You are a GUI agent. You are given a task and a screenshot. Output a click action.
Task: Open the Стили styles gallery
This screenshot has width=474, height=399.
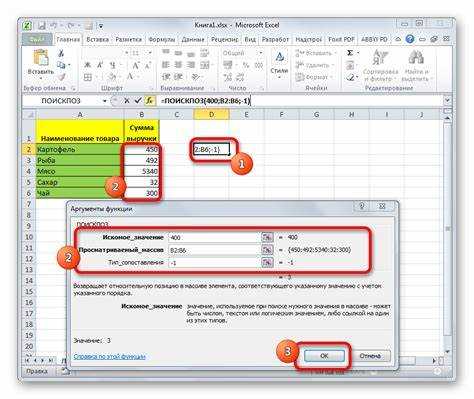pos(279,65)
